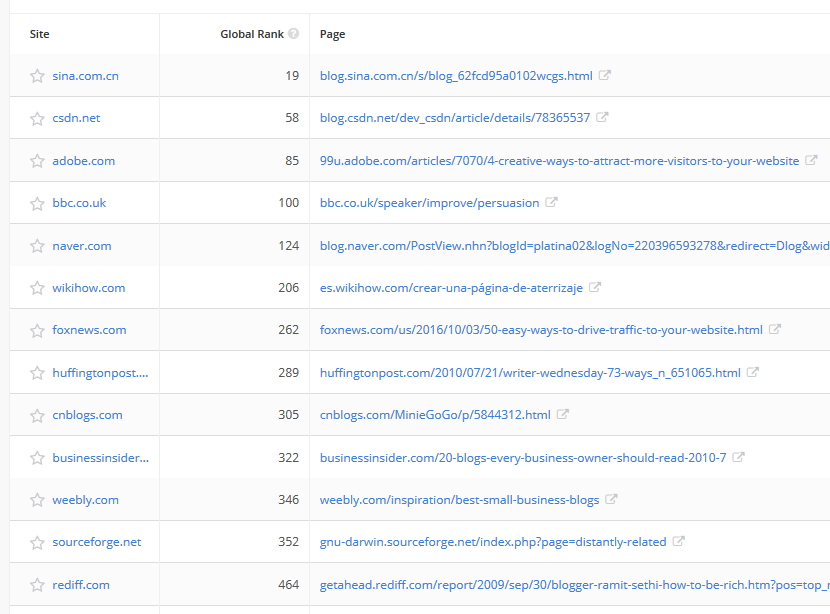Viewport: 830px width, 614px height.
Task: Click the external link icon beside bbc.co.uk speaker page
Action: point(553,202)
